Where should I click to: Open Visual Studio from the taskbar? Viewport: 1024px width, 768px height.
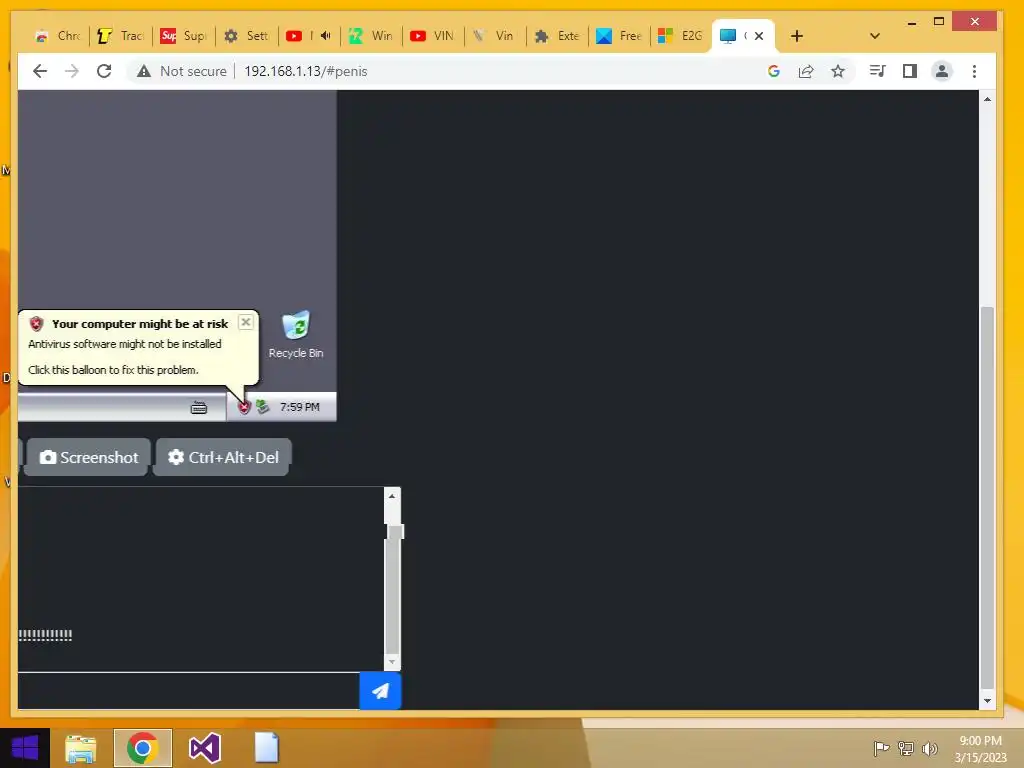tap(204, 748)
